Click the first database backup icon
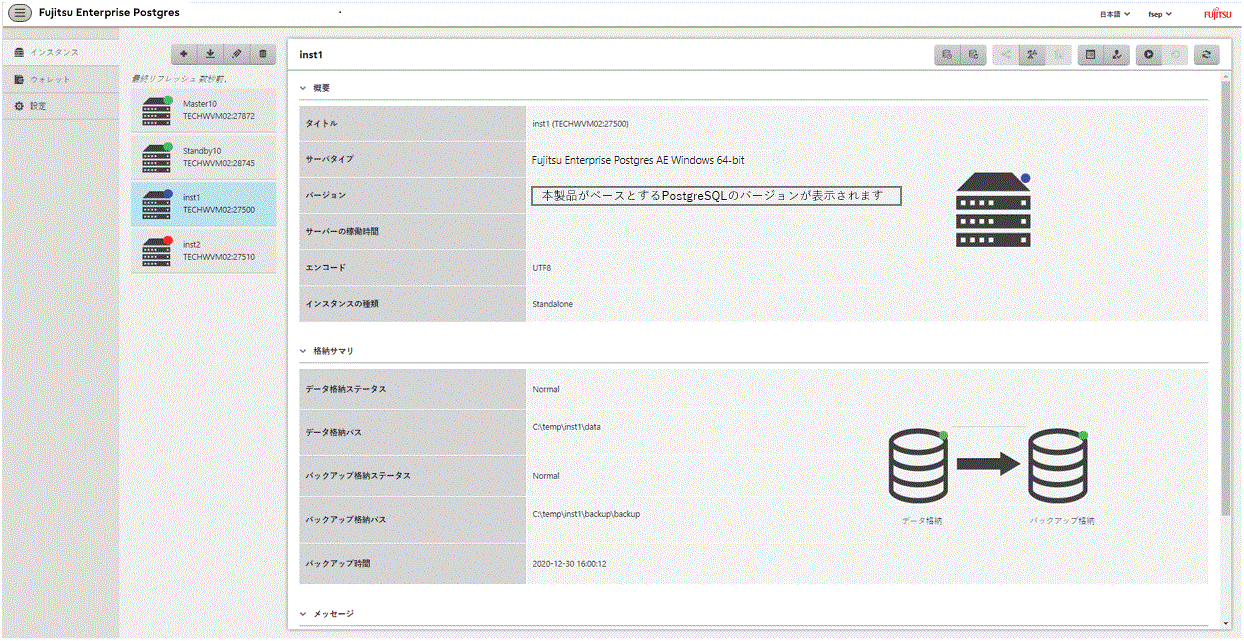The height and width of the screenshot is (641, 1244). tap(946, 55)
